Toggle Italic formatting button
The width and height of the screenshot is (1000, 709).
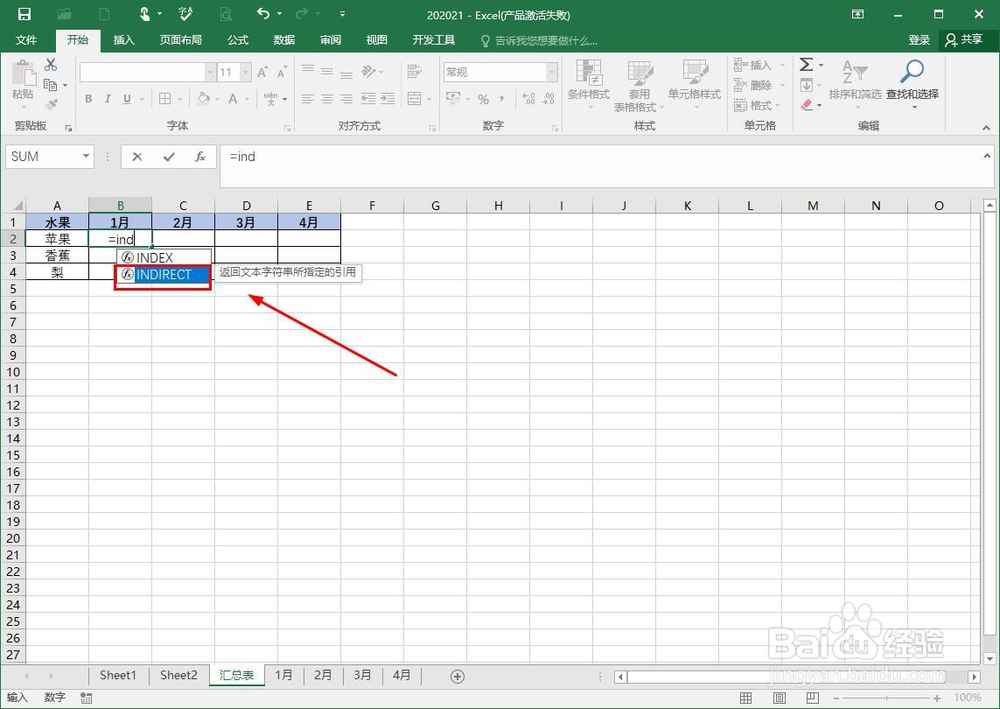(x=108, y=99)
